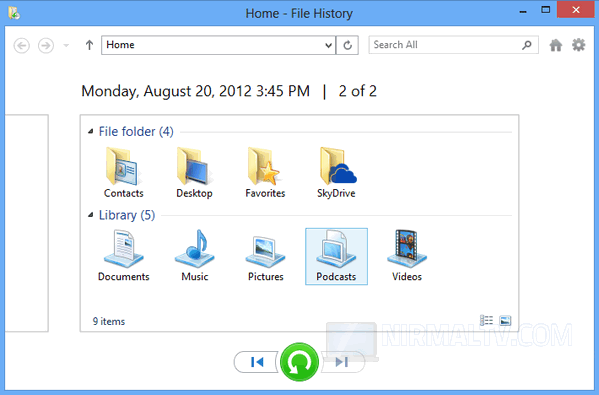Go to next version
The width and height of the screenshot is (599, 395).
pos(342,362)
